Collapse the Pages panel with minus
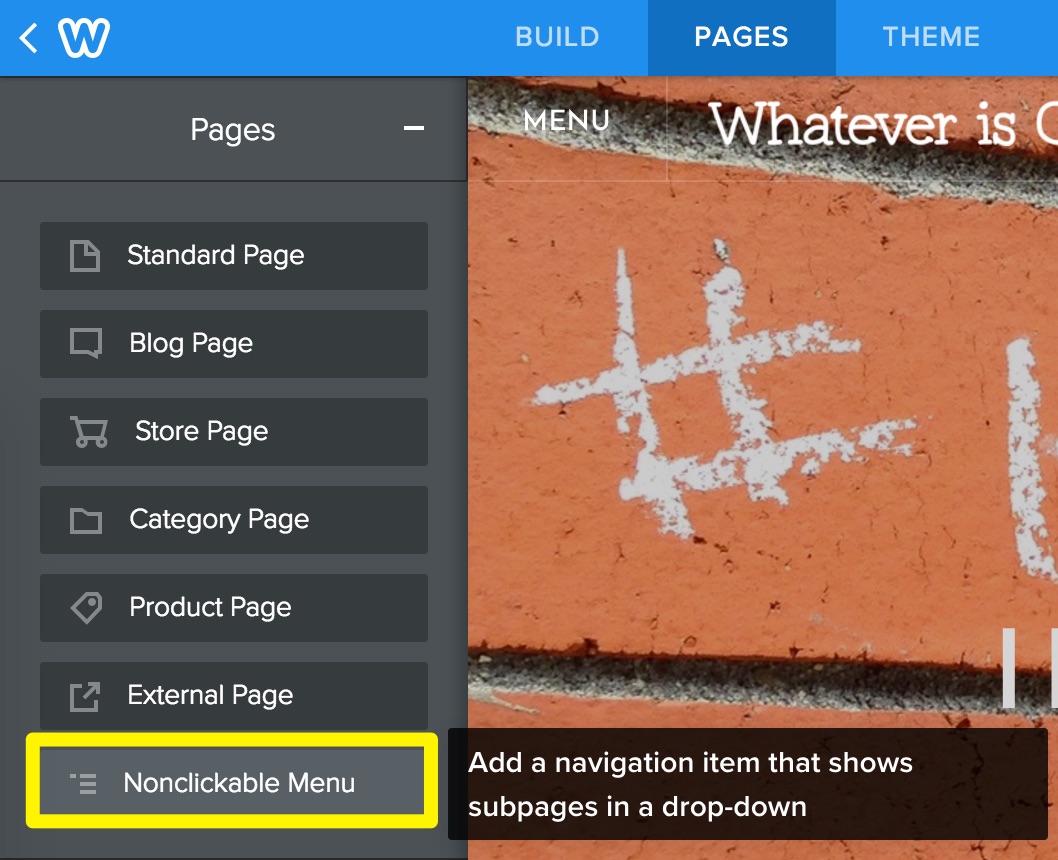 click(x=414, y=128)
